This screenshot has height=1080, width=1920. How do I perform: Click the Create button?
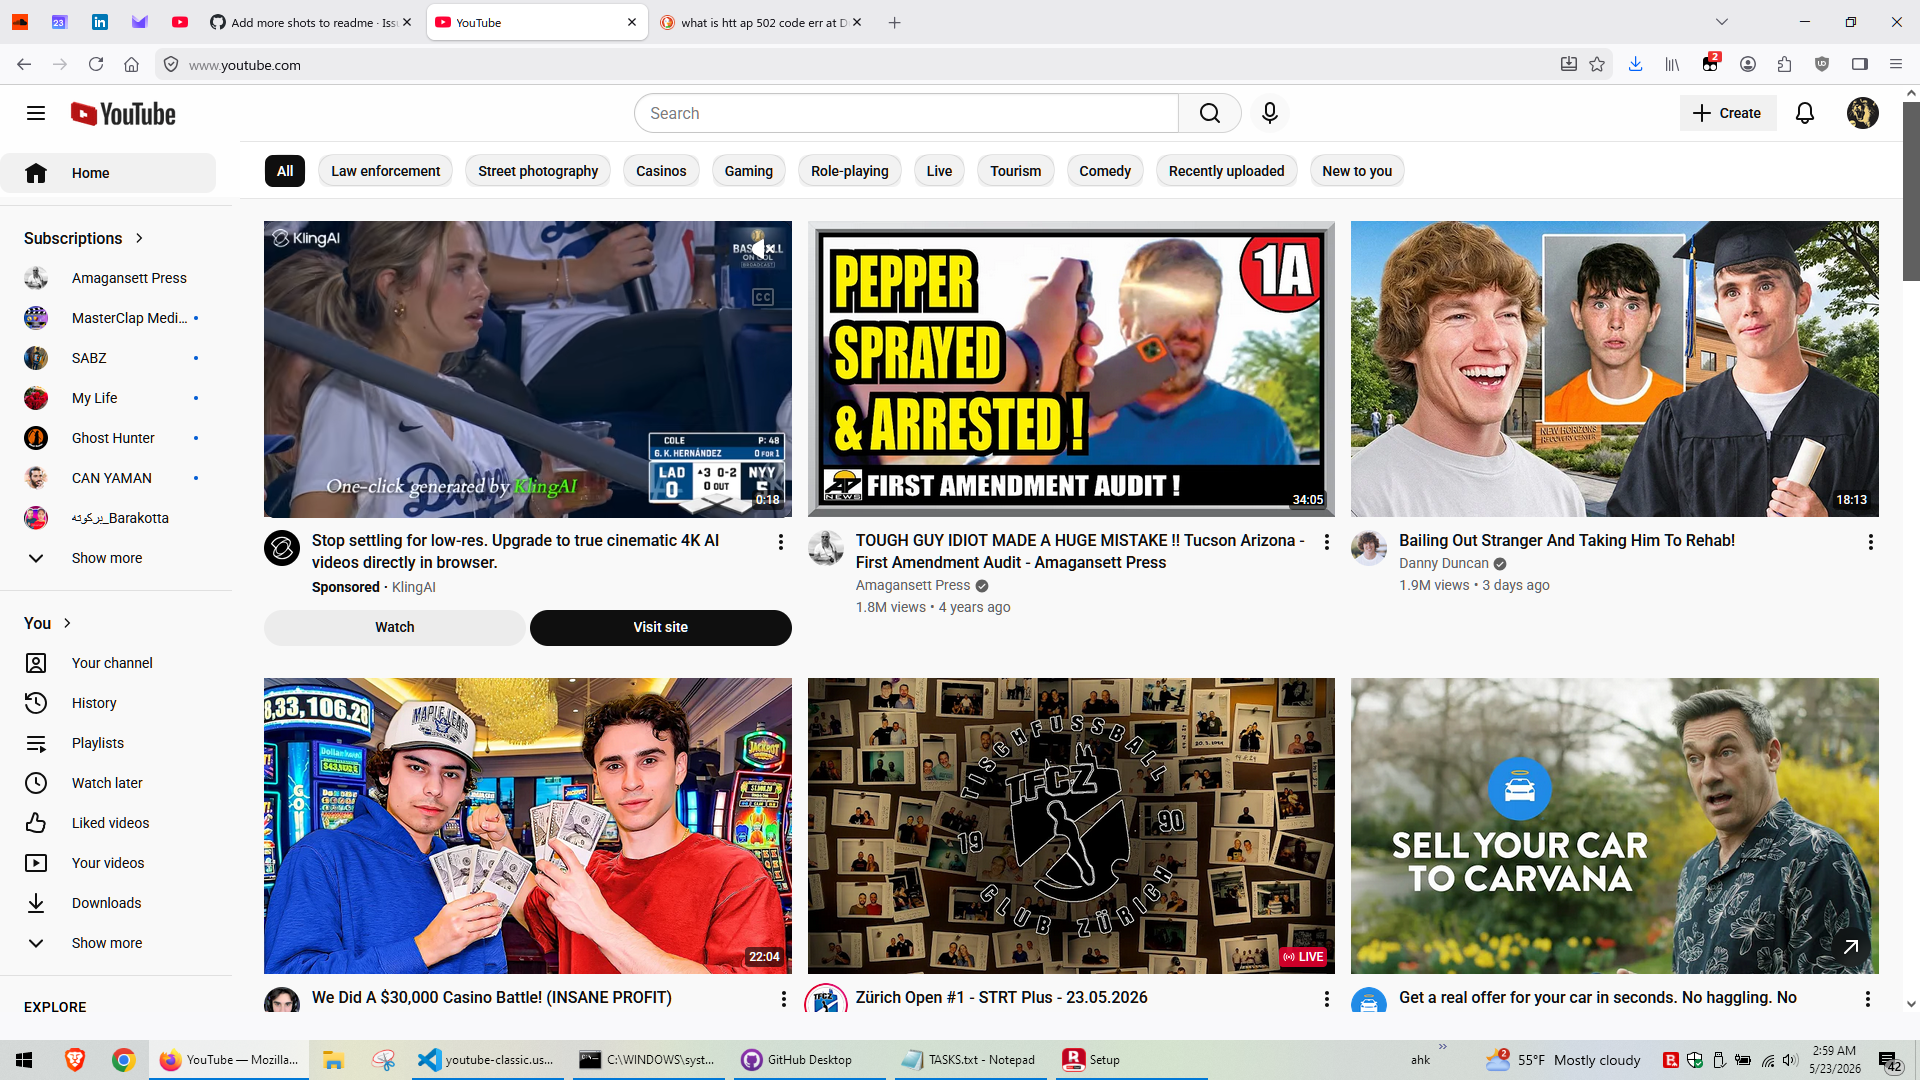[1728, 113]
